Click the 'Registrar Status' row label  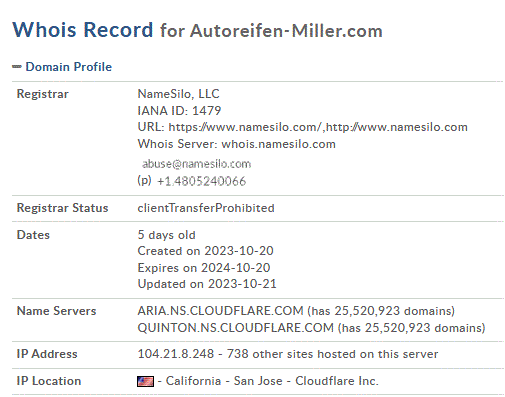point(62,208)
